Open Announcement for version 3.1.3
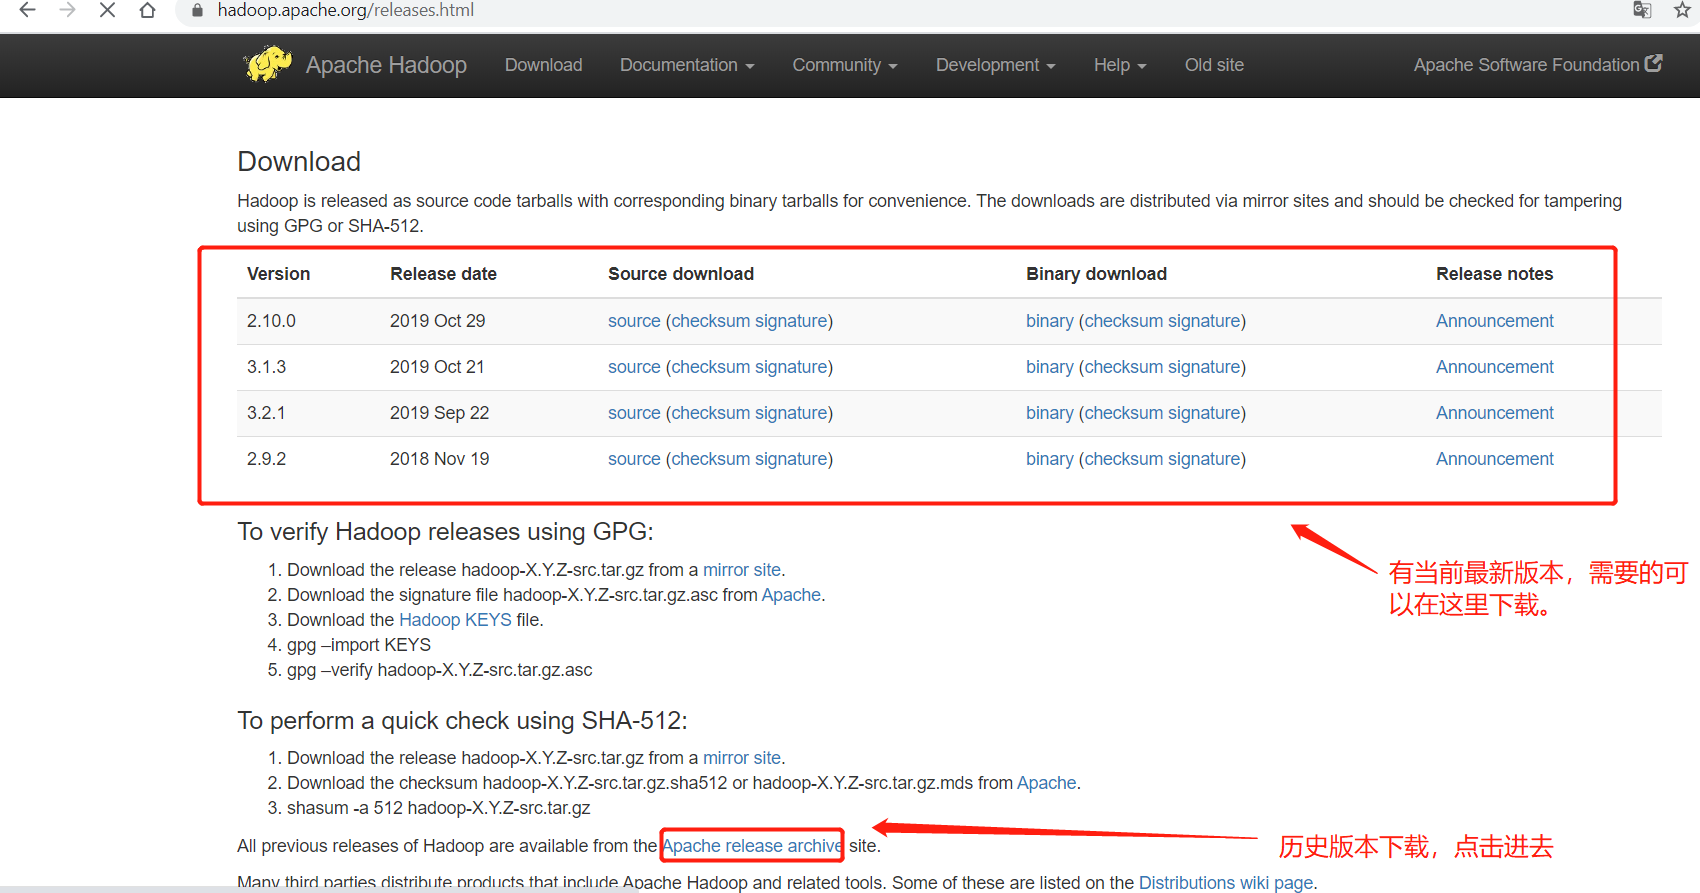Image resolution: width=1700 pixels, height=893 pixels. tap(1495, 367)
